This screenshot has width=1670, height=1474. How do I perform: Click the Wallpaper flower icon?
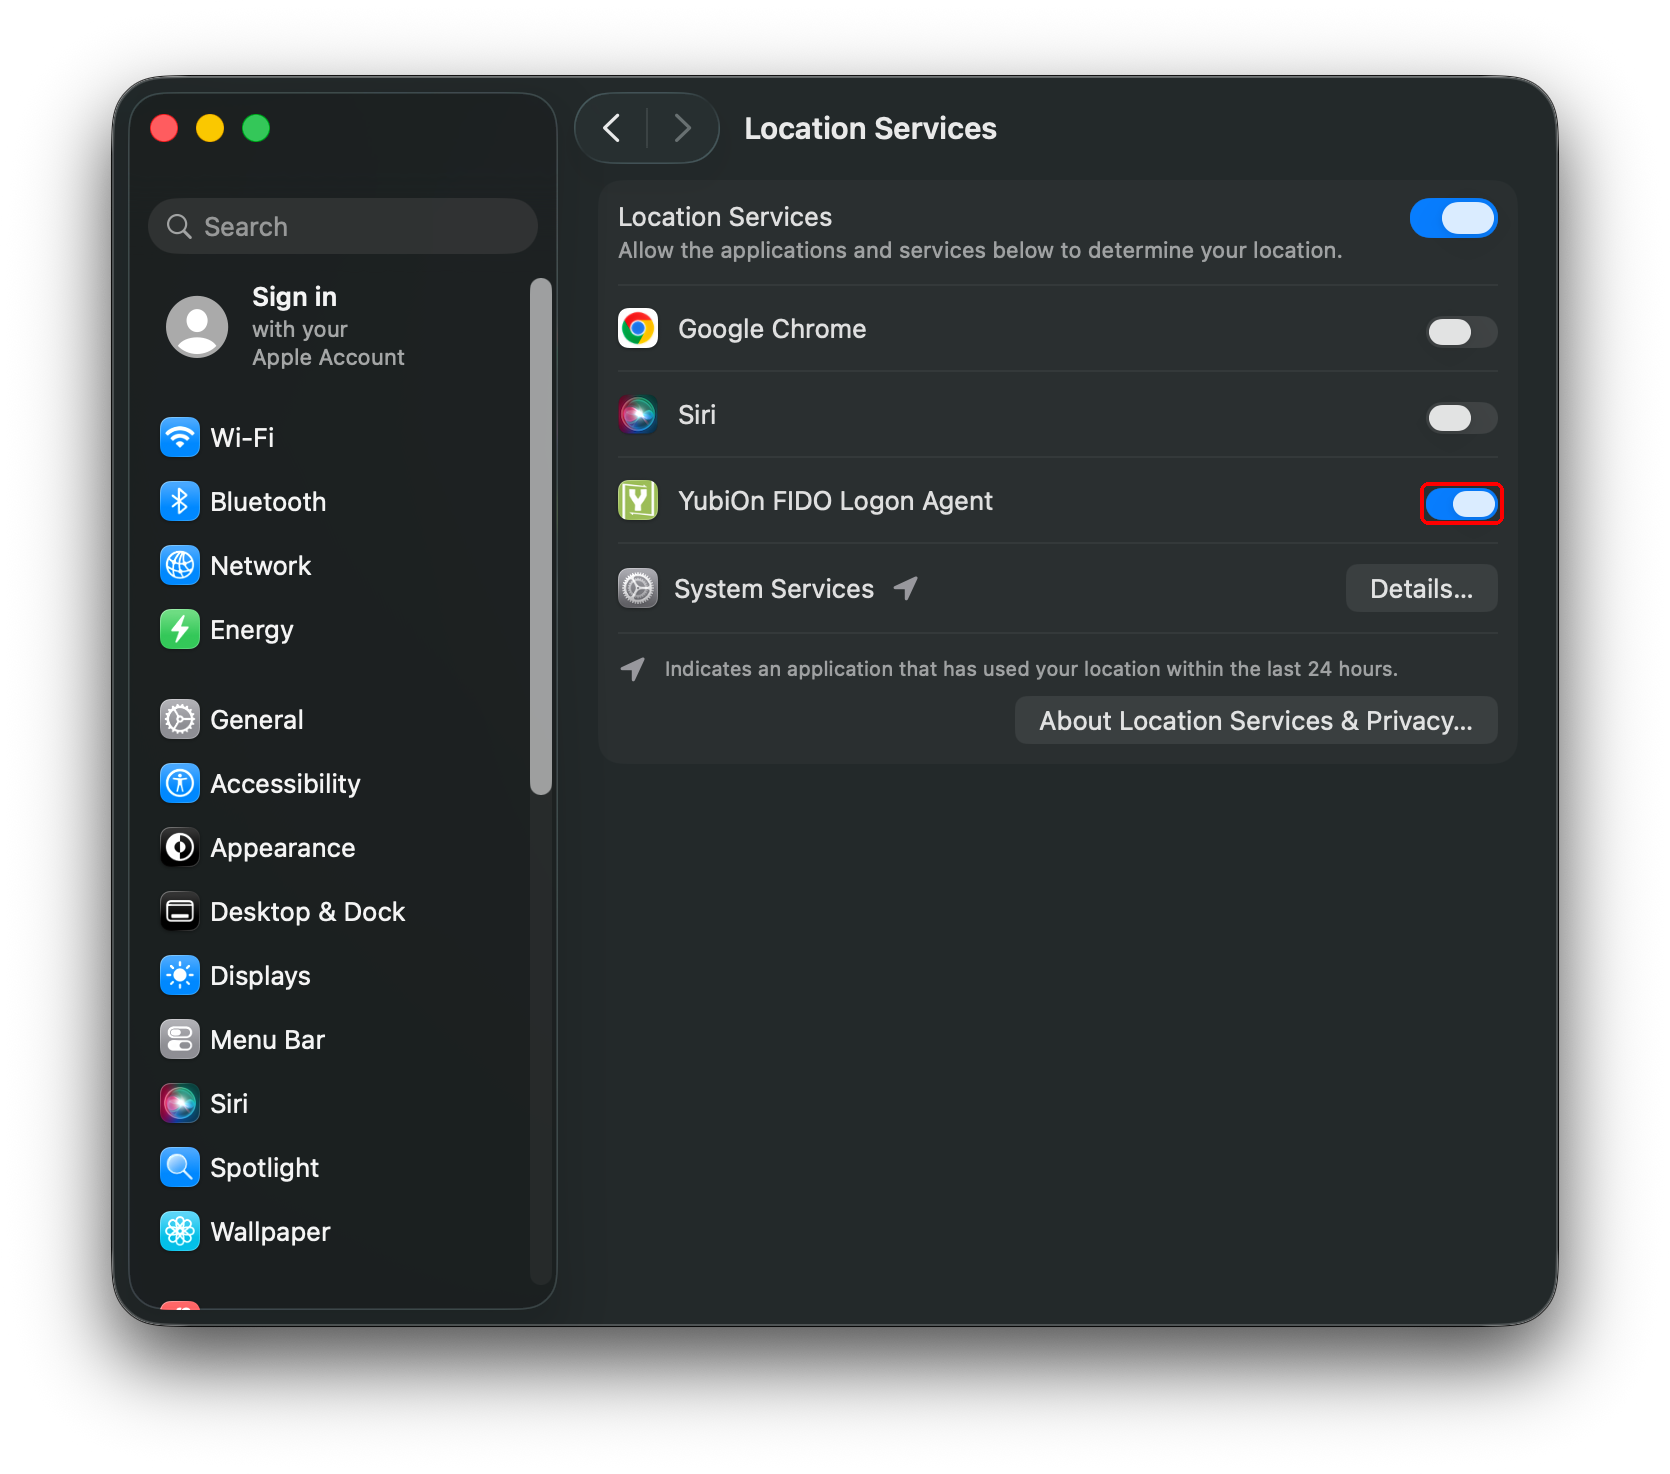click(x=180, y=1231)
